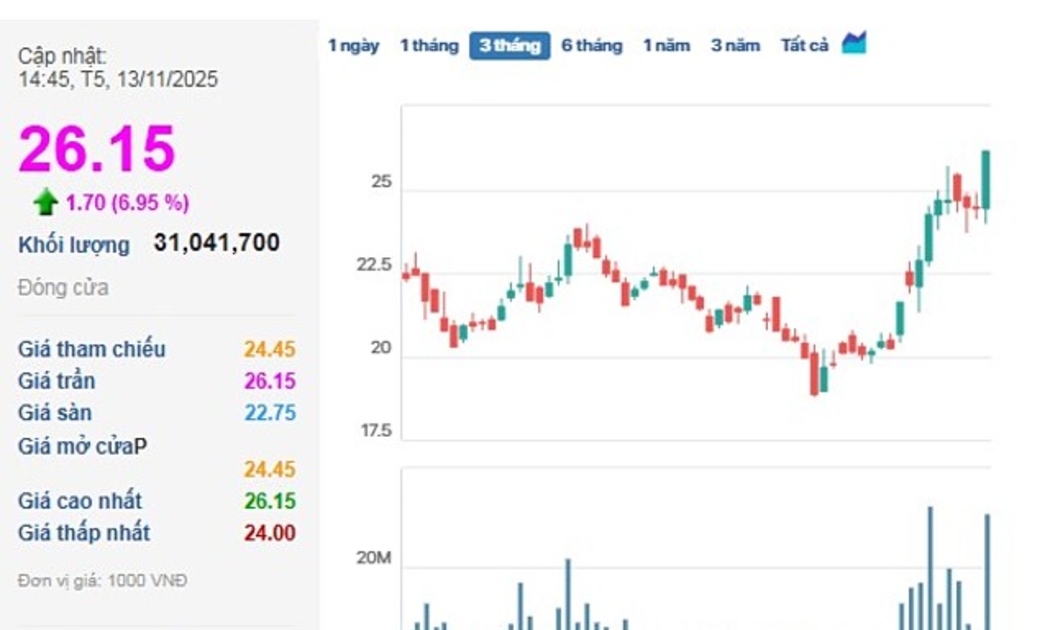Screen dimensions: 1050x630
Task: Click the latest green candlestick on chart
Action: pyautogui.click(x=986, y=180)
